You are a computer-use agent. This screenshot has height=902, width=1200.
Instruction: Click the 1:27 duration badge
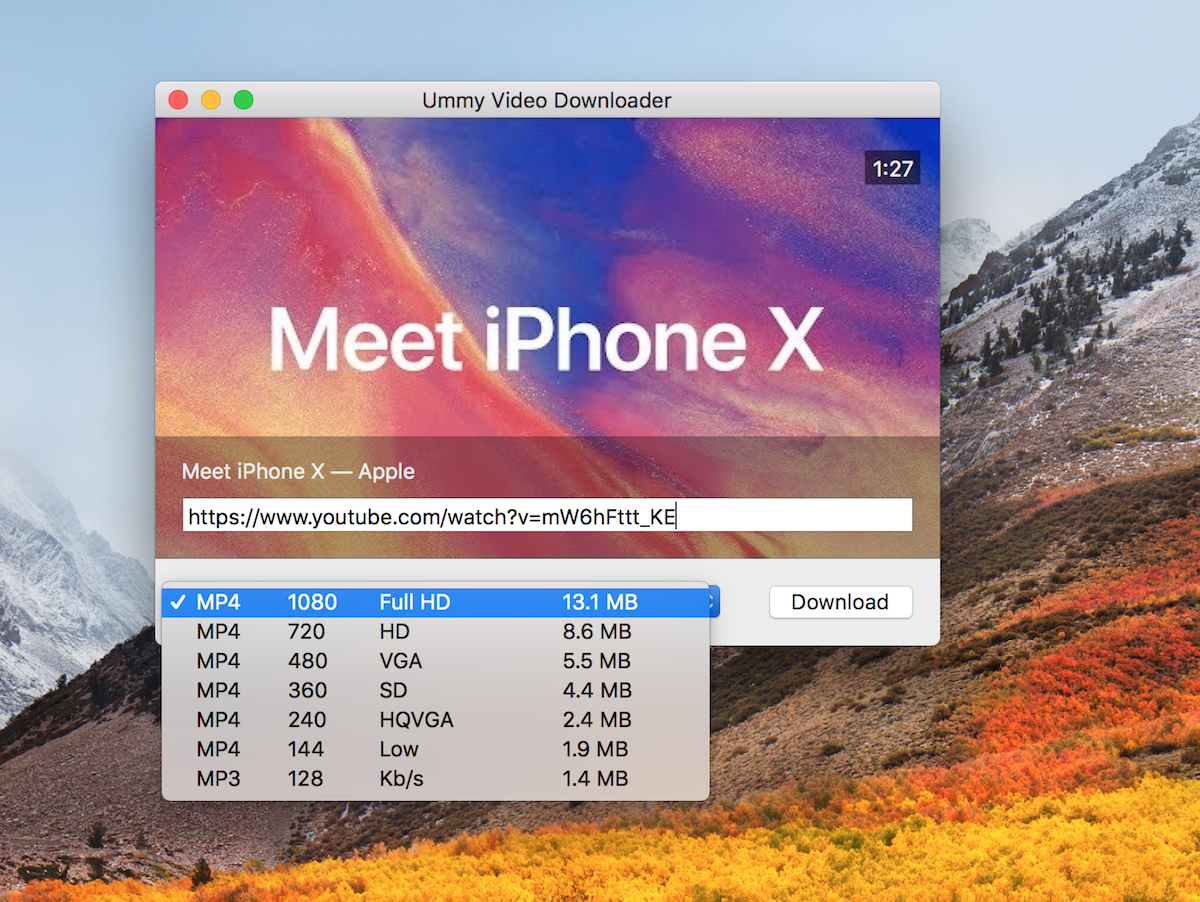[892, 169]
